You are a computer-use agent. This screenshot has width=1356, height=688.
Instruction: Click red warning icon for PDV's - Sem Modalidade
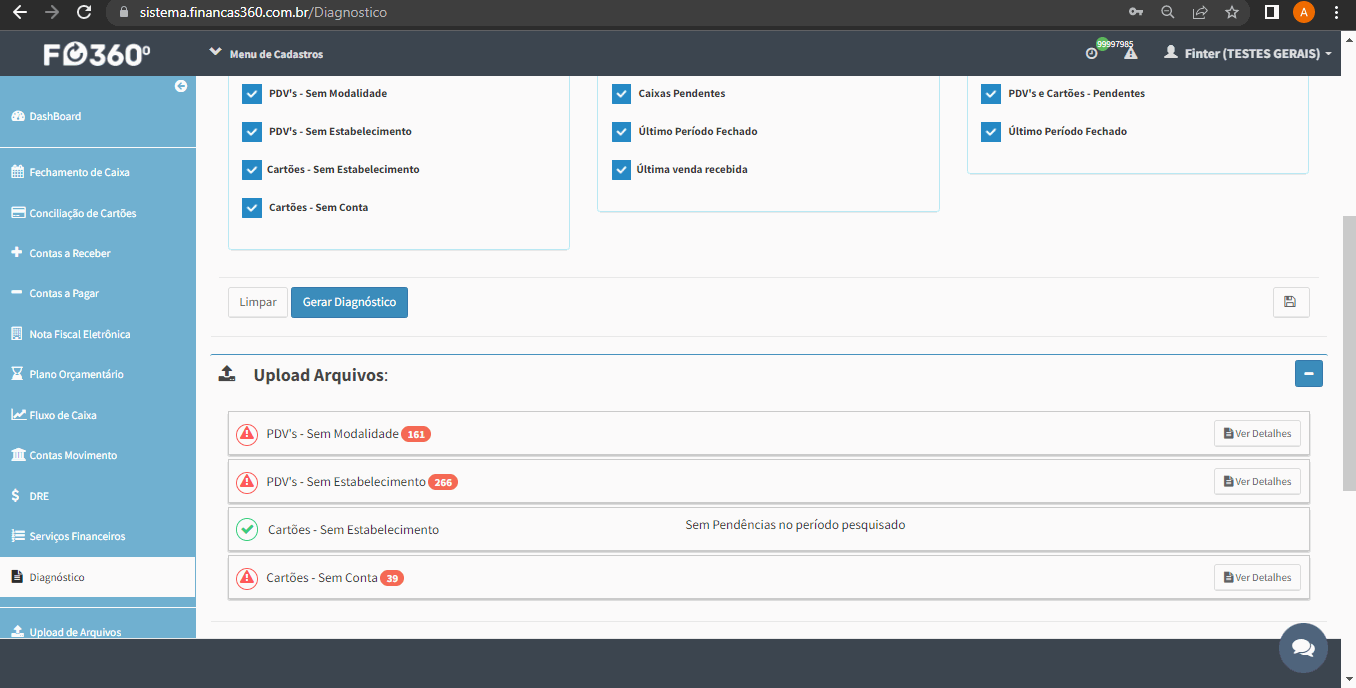[x=246, y=434]
